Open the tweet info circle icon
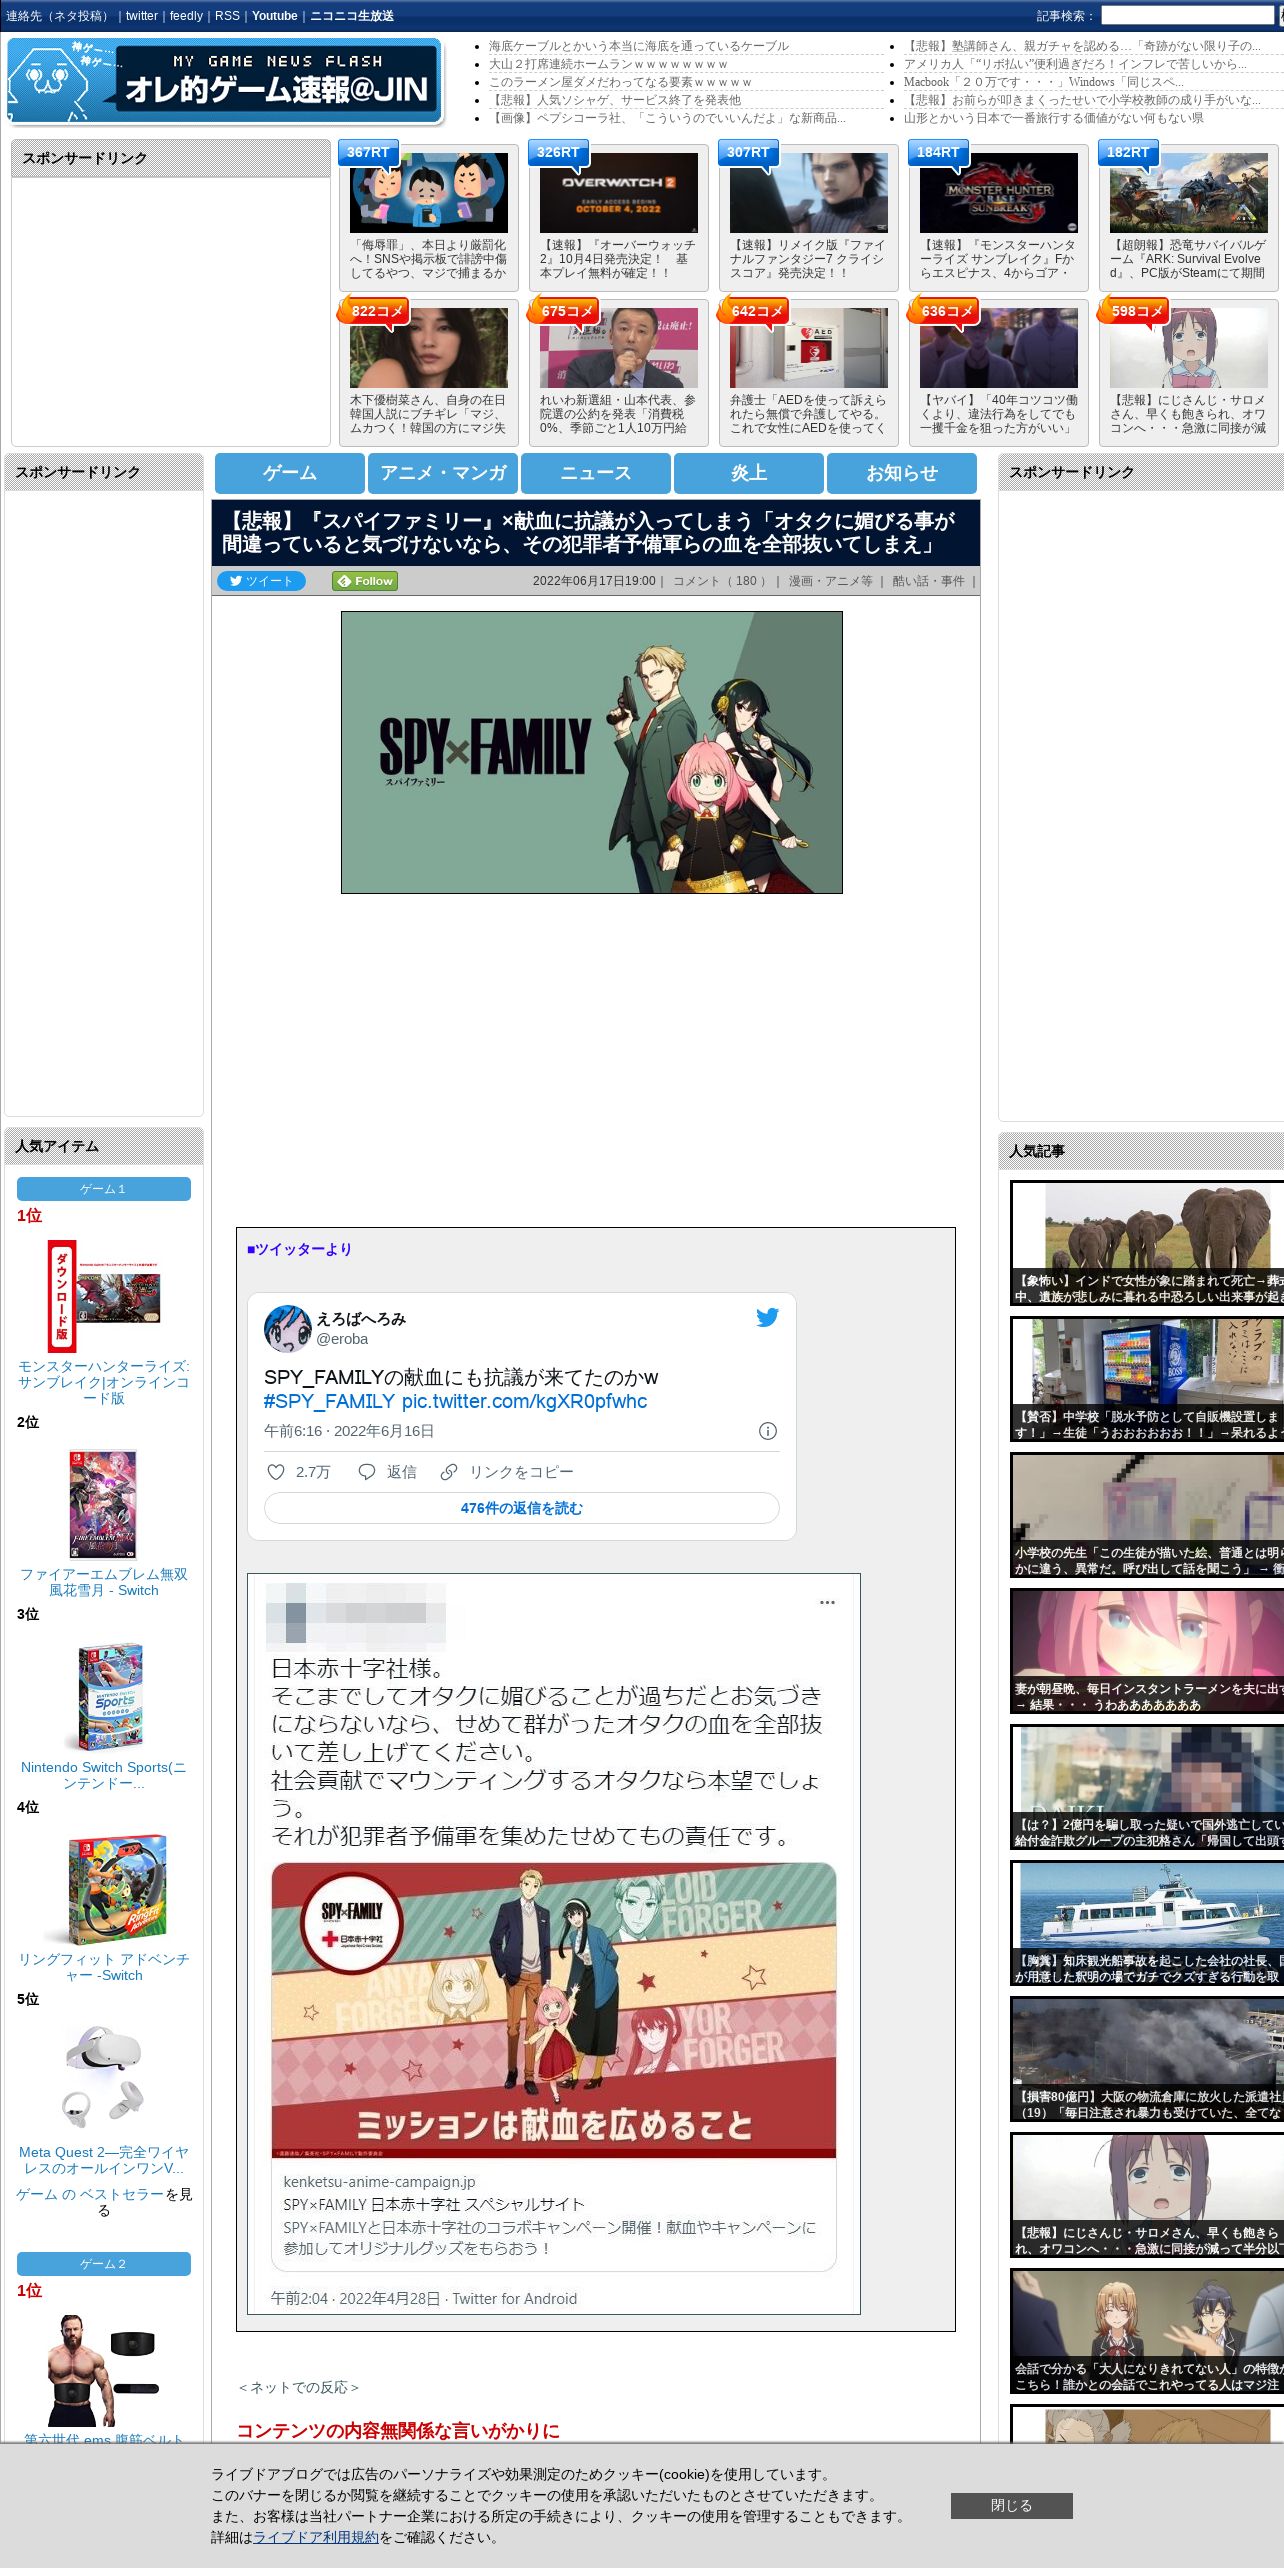1284x2568 pixels. (768, 1431)
